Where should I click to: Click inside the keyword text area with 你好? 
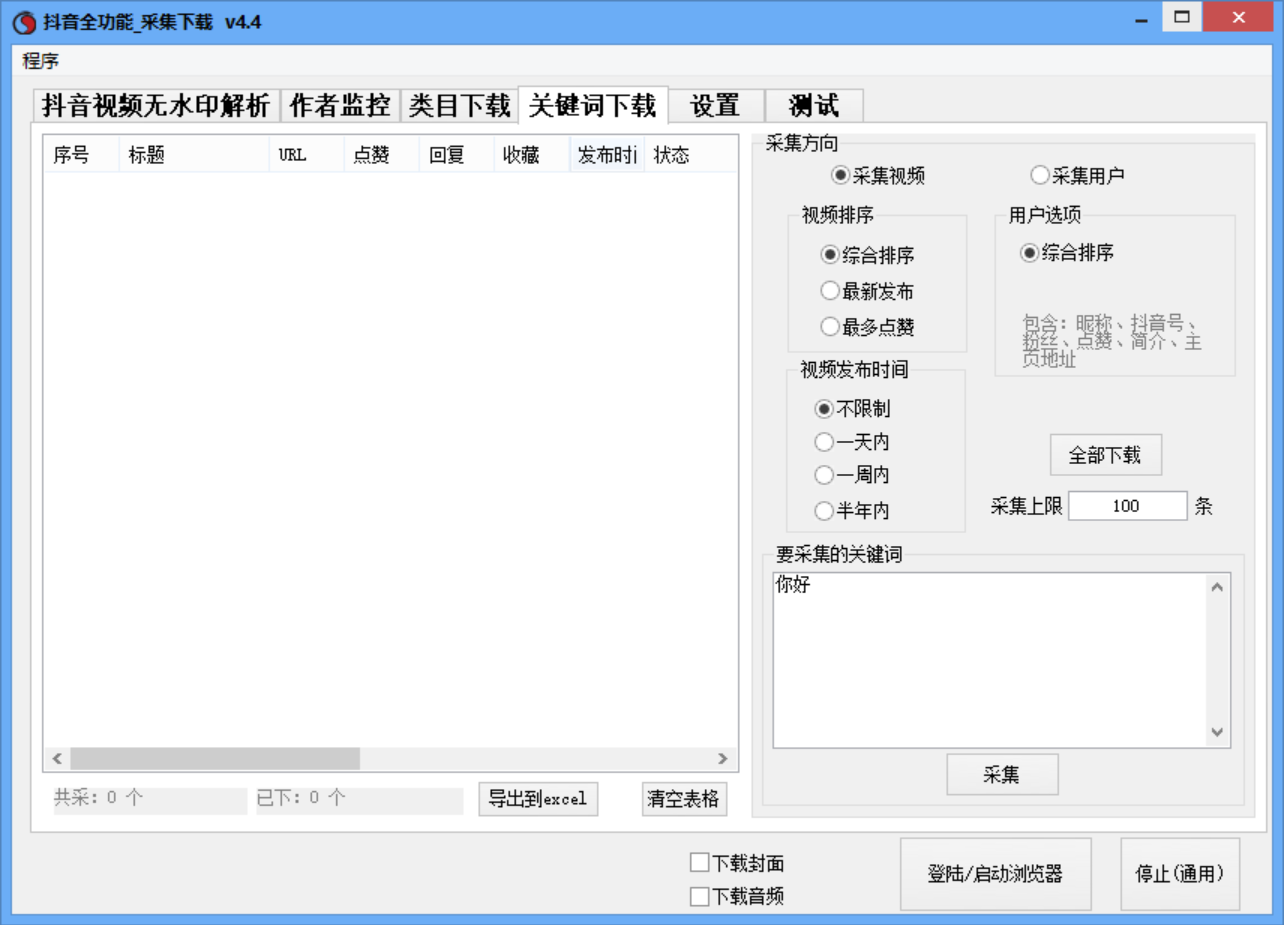point(990,660)
